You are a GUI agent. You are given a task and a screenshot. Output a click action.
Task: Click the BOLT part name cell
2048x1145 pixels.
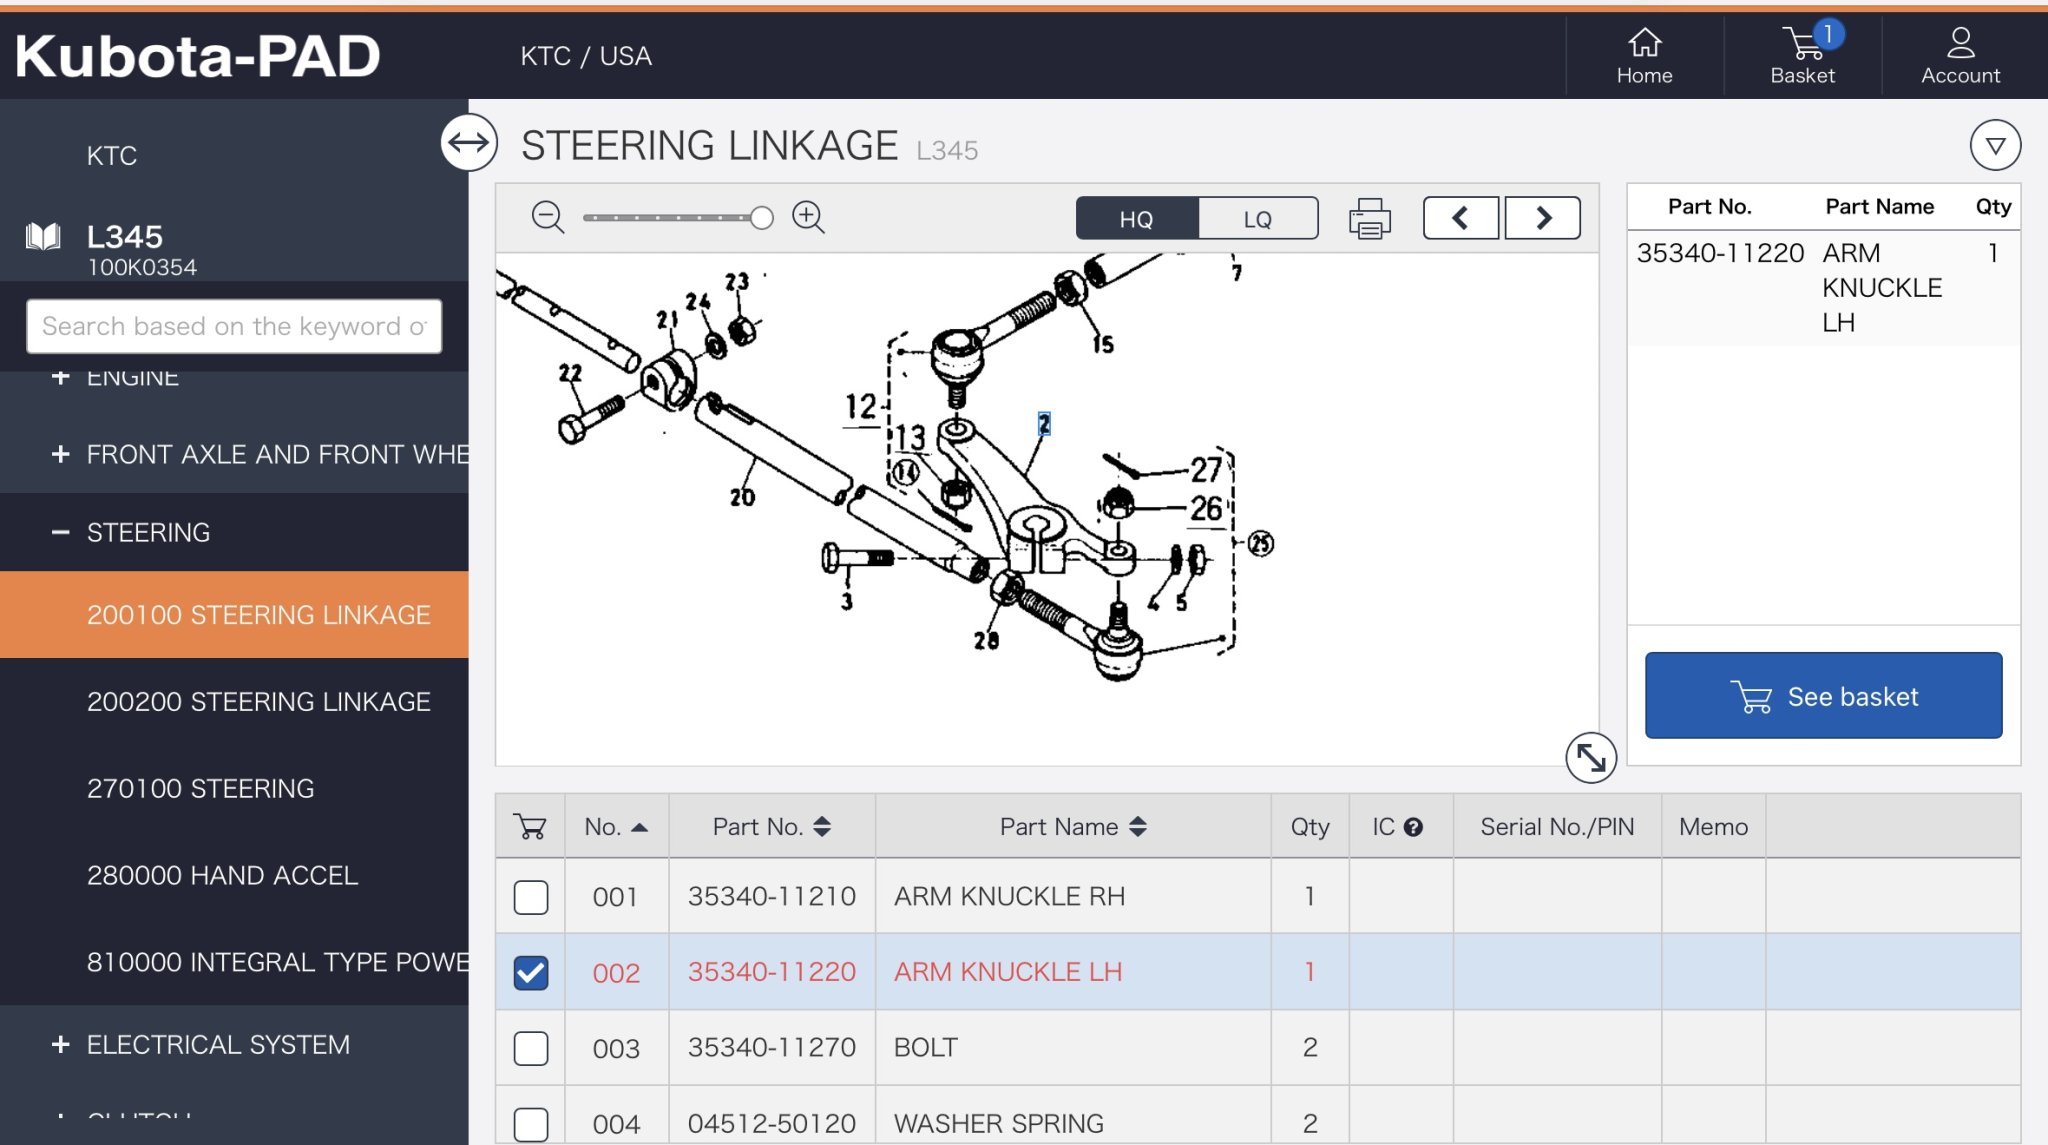point(1073,1047)
